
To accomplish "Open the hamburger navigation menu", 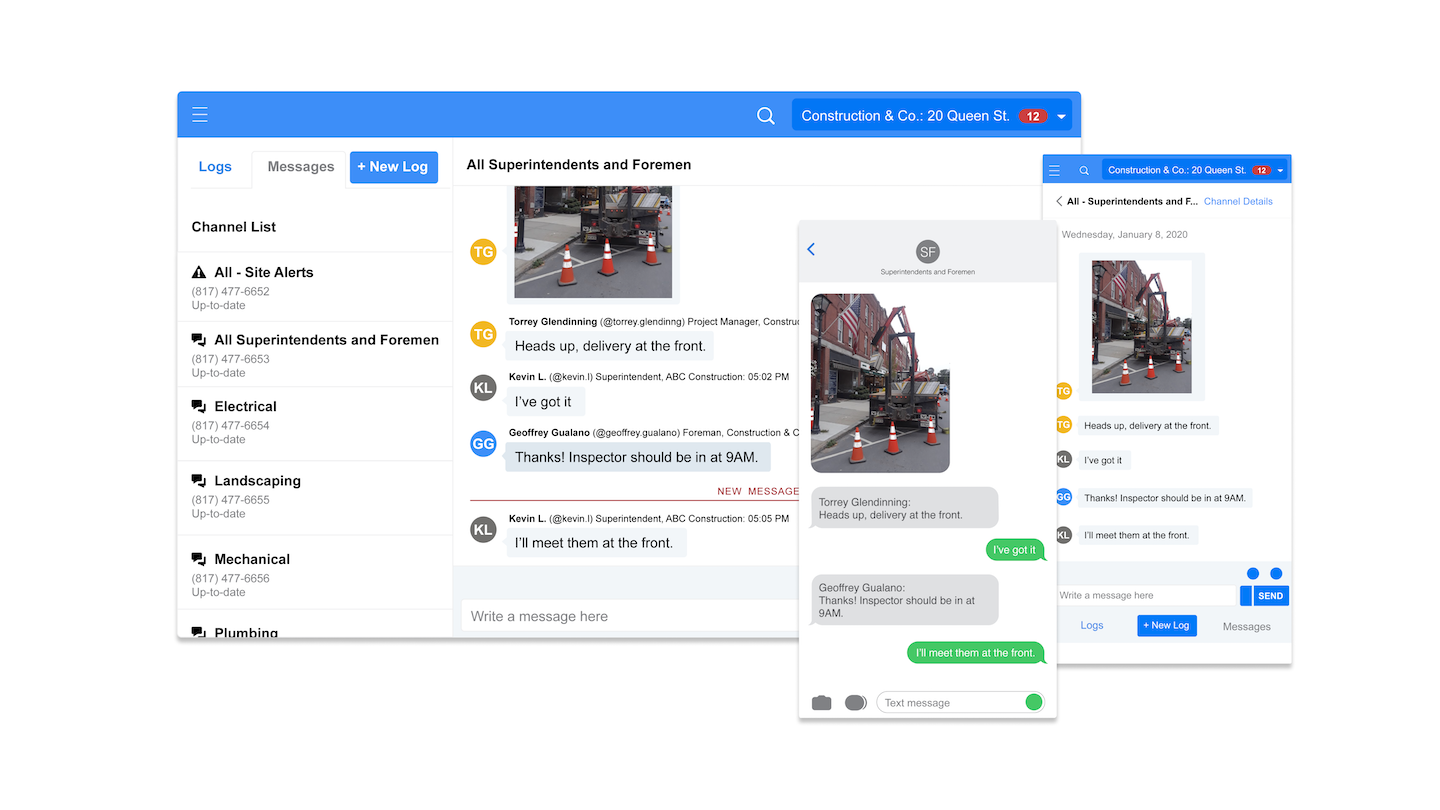I will click(x=200, y=115).
